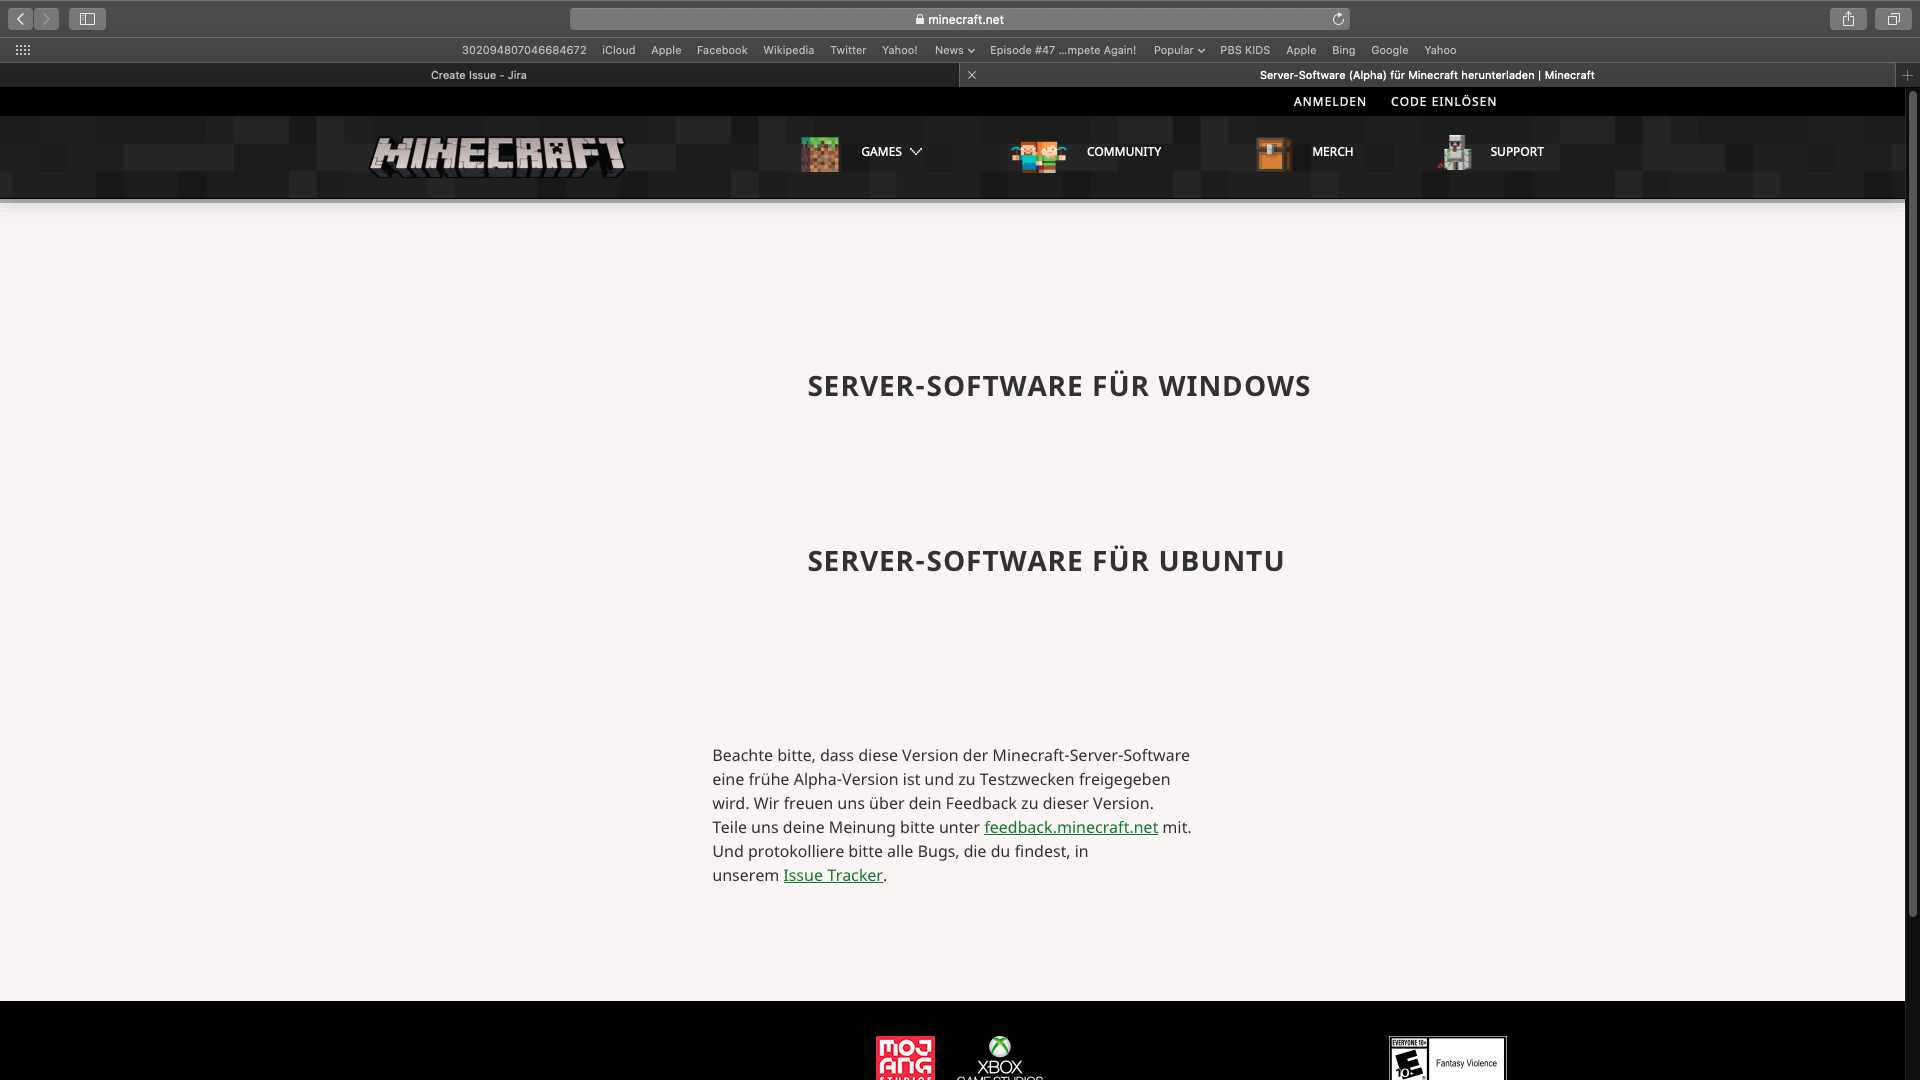The image size is (1920, 1080).
Task: Go back with Safari's back arrow
Action: [20, 19]
